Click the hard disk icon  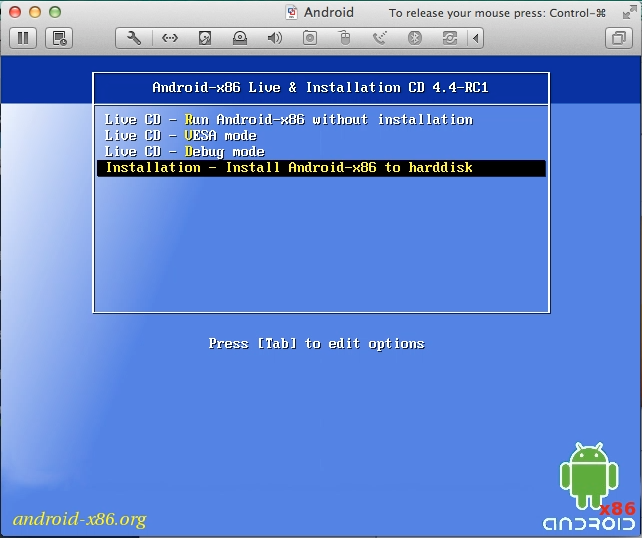[x=205, y=38]
